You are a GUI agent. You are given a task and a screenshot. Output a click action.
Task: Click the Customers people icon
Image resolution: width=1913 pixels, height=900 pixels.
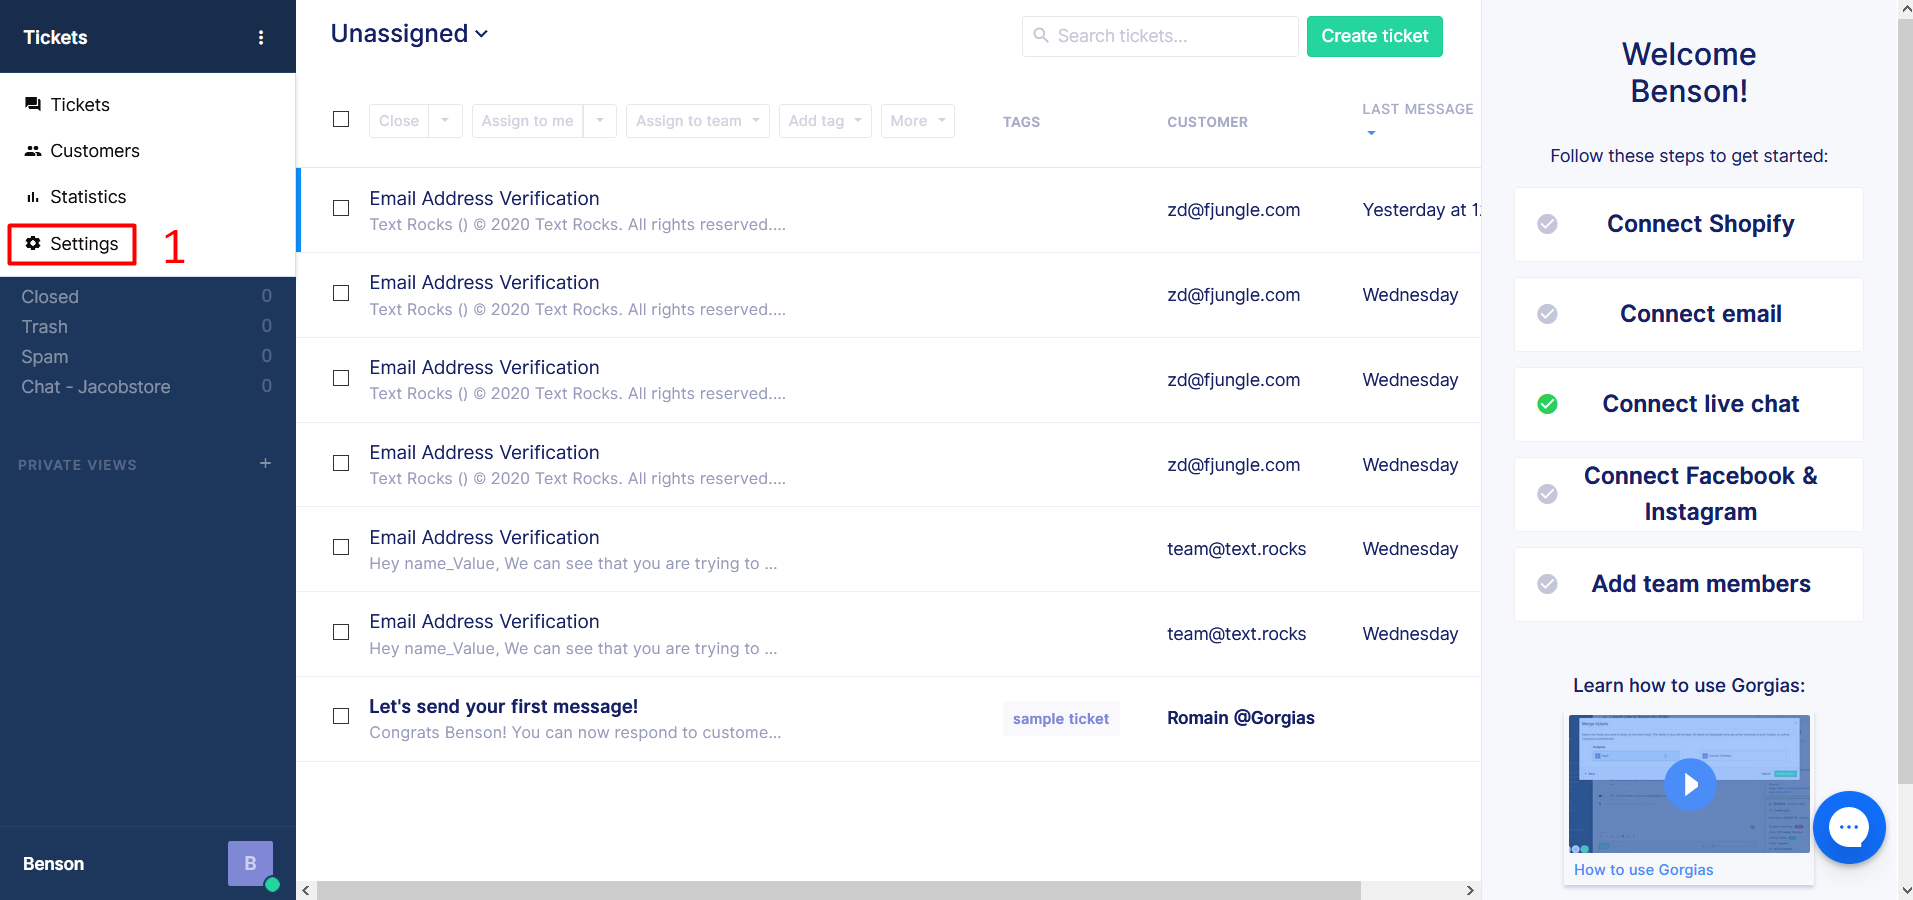click(33, 151)
